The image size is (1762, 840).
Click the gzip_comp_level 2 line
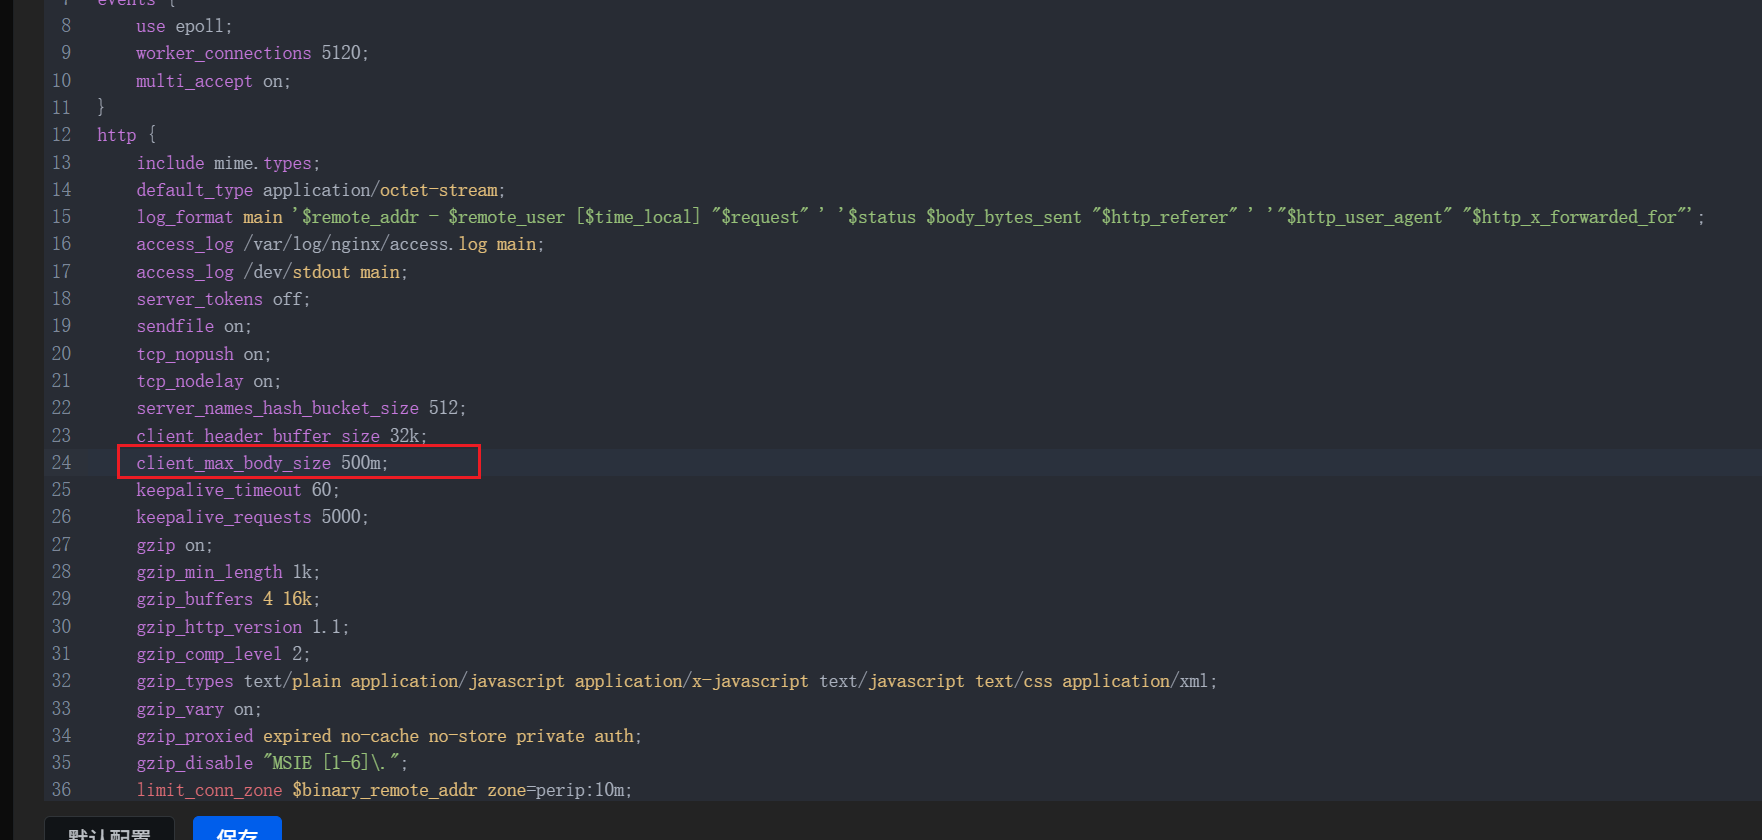click(223, 654)
